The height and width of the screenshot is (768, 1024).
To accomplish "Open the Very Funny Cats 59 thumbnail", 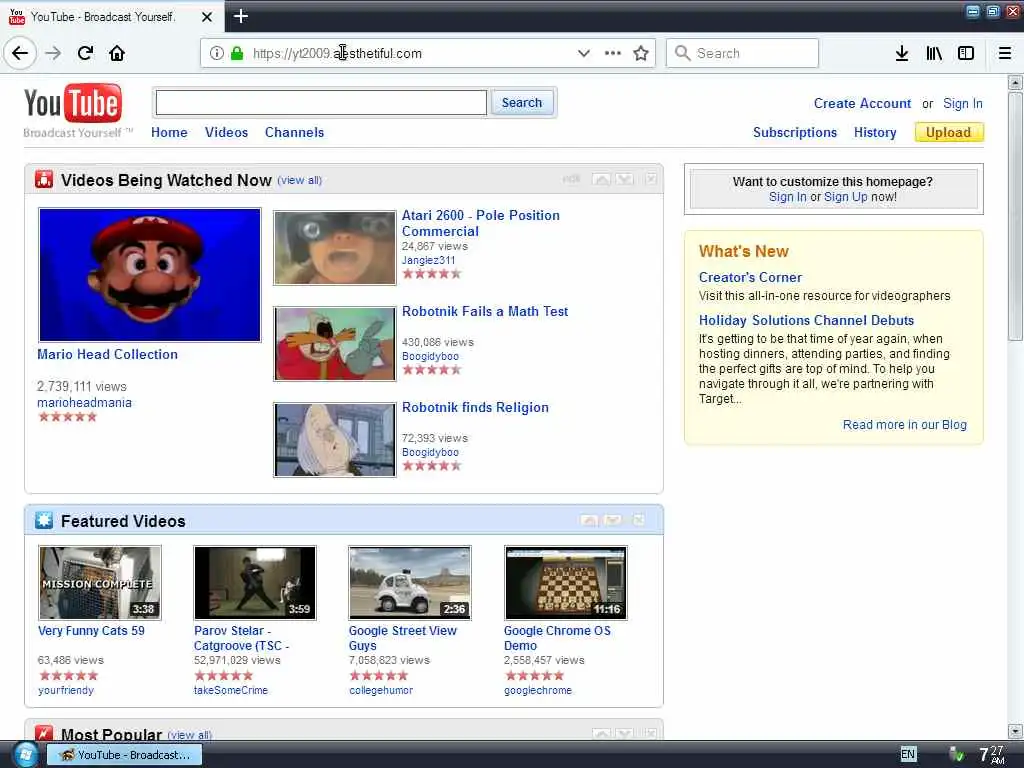I will 100,583.
